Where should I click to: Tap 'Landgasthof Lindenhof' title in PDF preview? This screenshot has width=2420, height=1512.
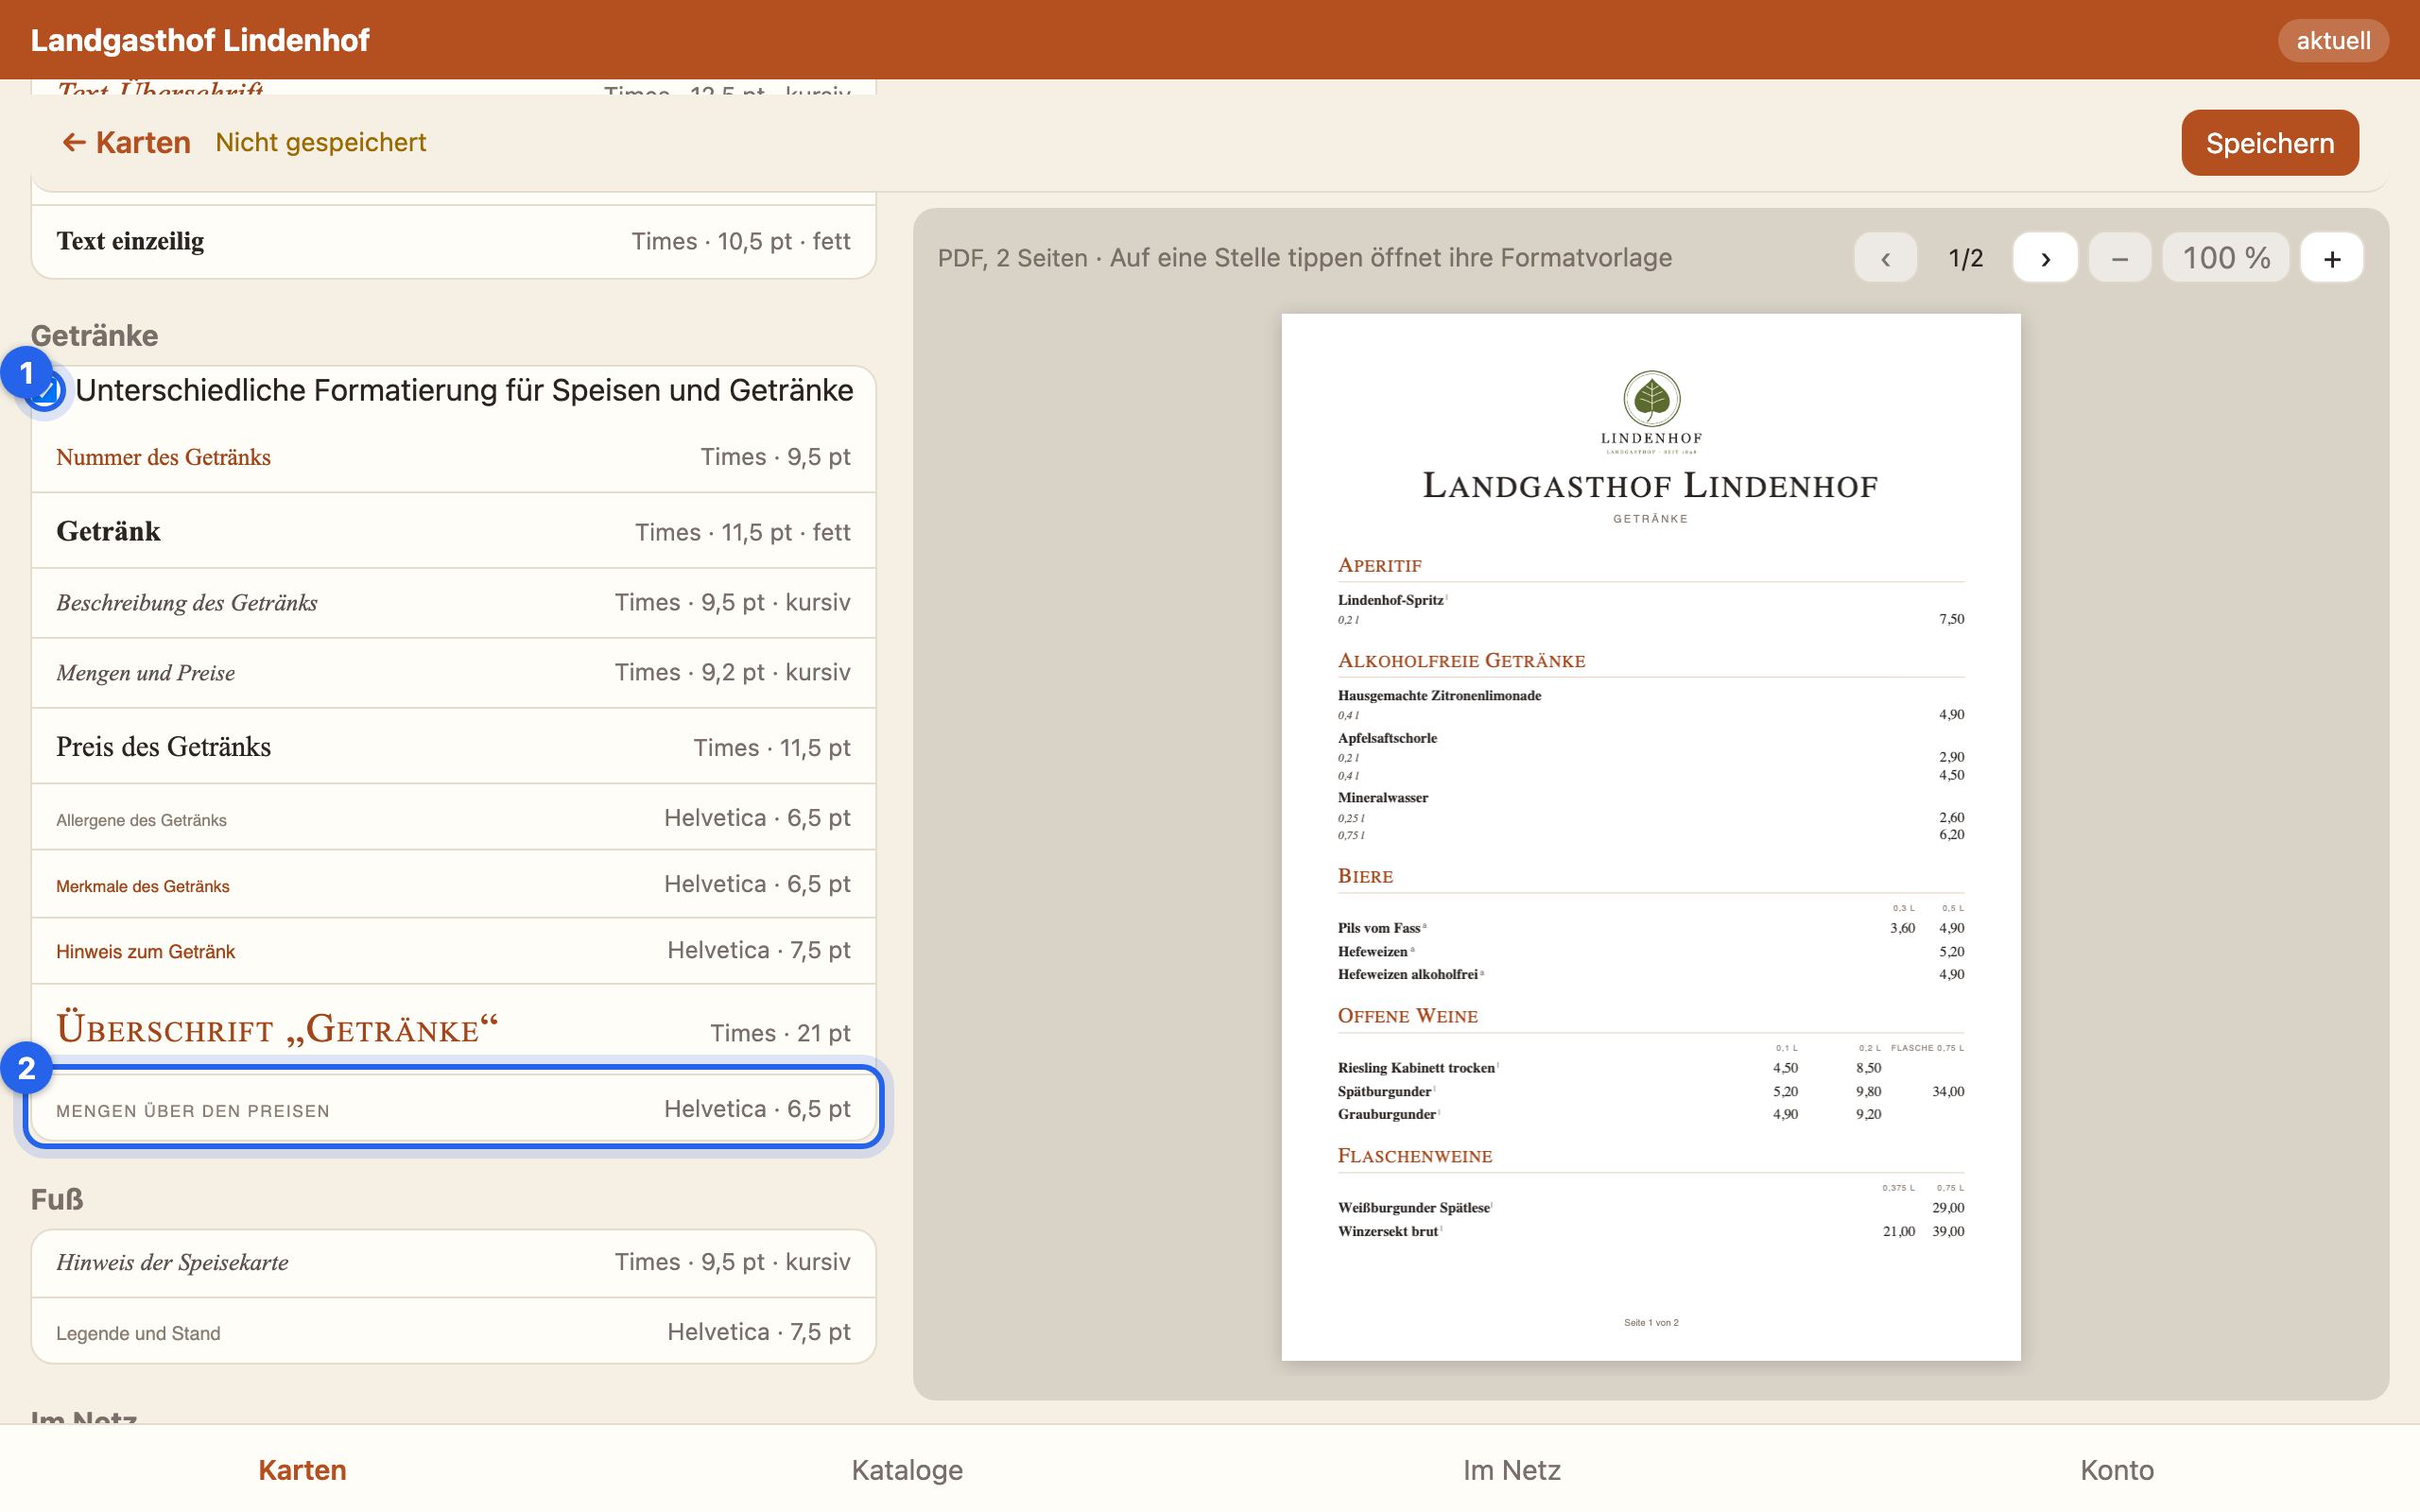coord(1650,486)
